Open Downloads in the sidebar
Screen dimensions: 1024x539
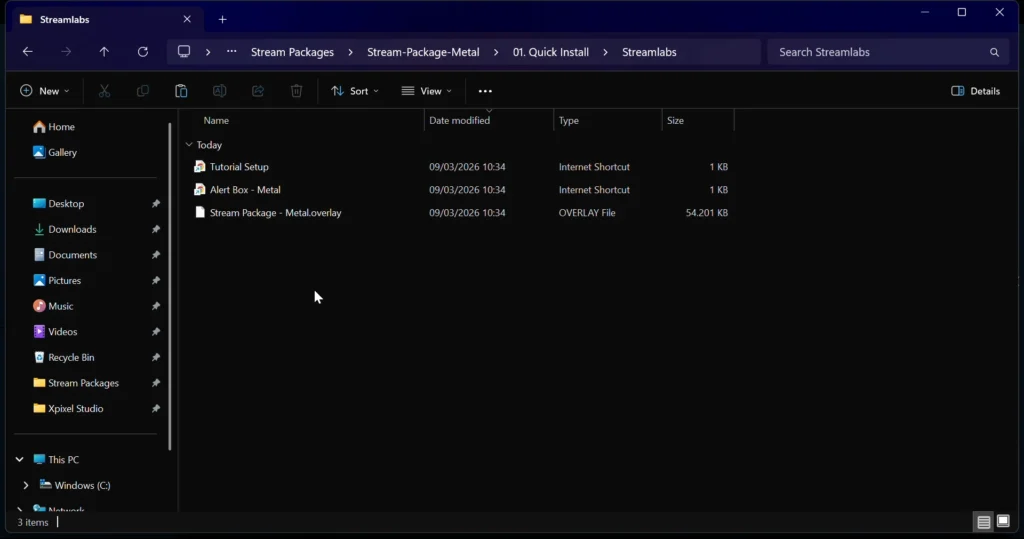click(x=72, y=229)
